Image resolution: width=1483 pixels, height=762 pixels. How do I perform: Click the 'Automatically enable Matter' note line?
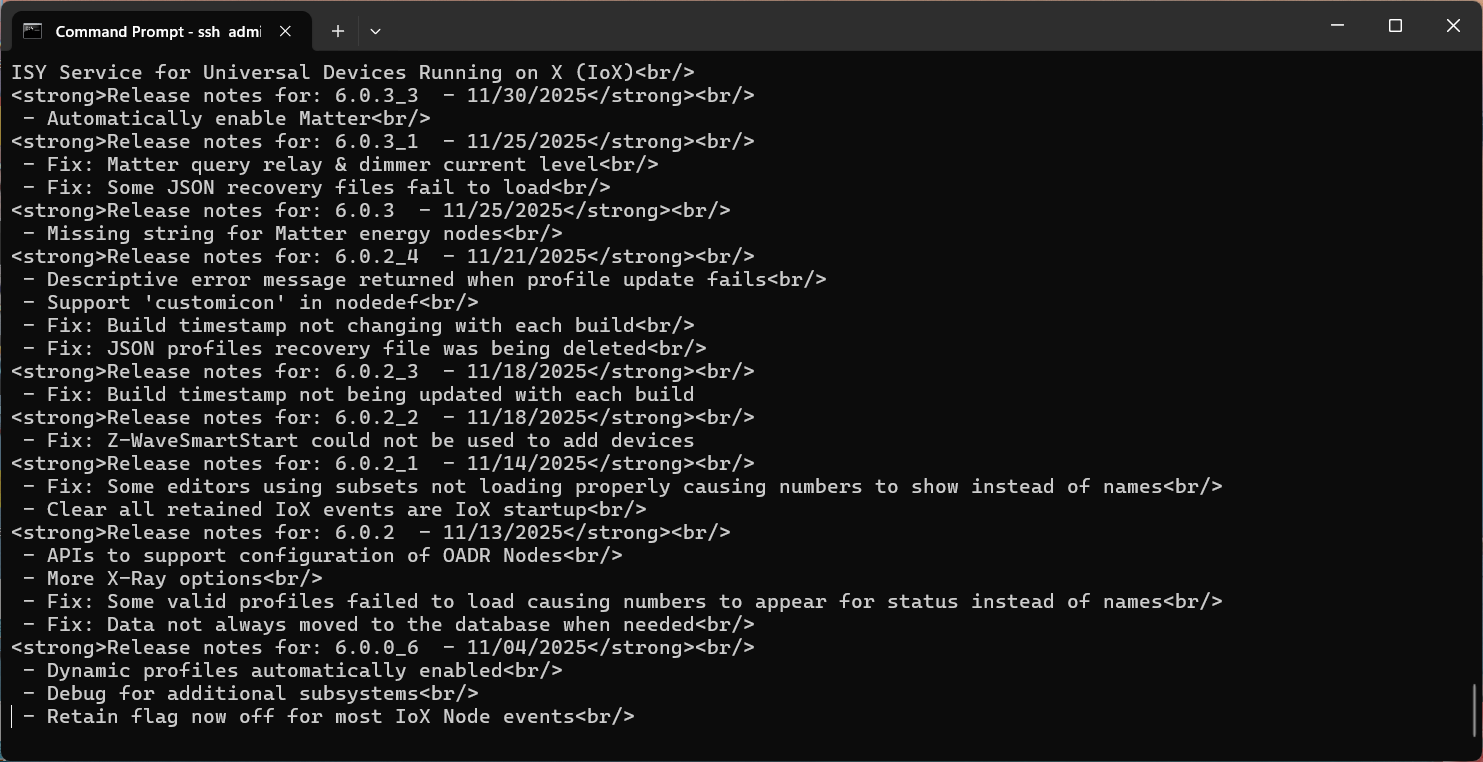[230, 118]
